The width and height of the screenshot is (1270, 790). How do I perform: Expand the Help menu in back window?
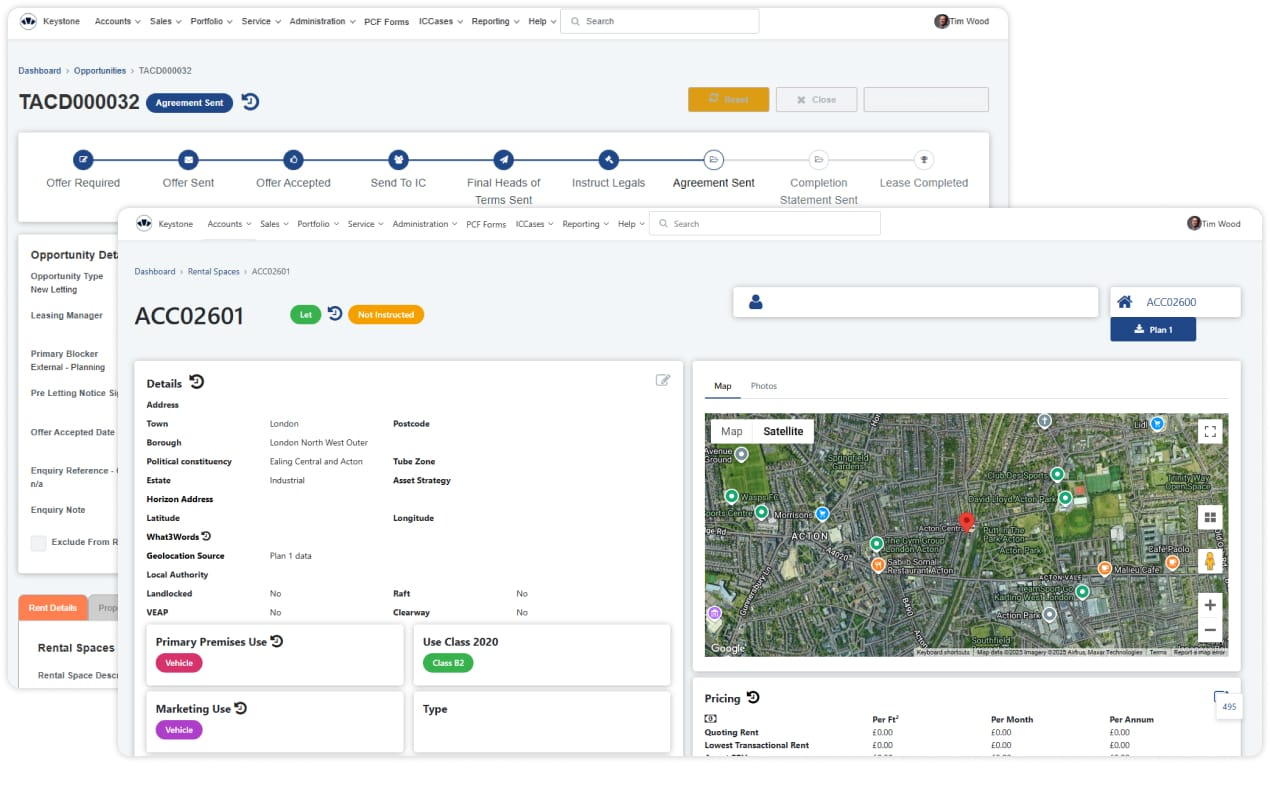click(x=541, y=21)
